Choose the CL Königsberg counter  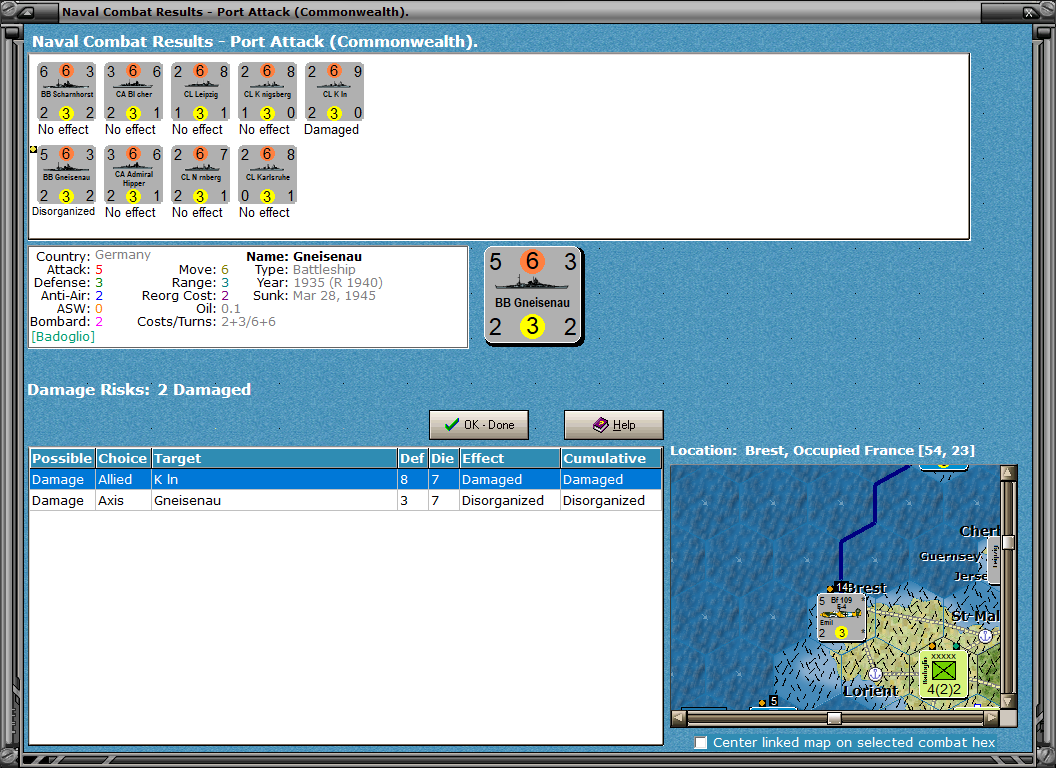(267, 92)
